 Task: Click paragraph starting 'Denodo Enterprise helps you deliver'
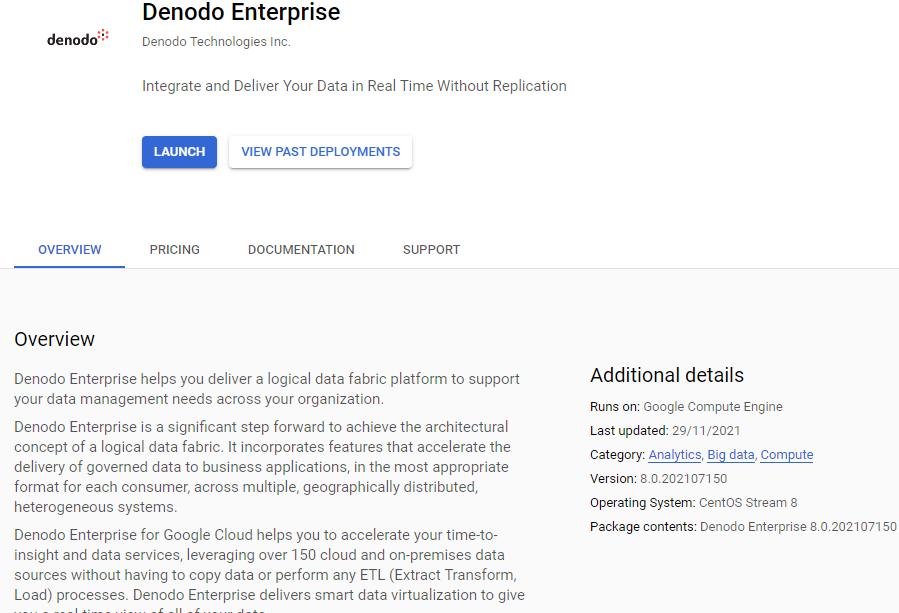(x=267, y=389)
